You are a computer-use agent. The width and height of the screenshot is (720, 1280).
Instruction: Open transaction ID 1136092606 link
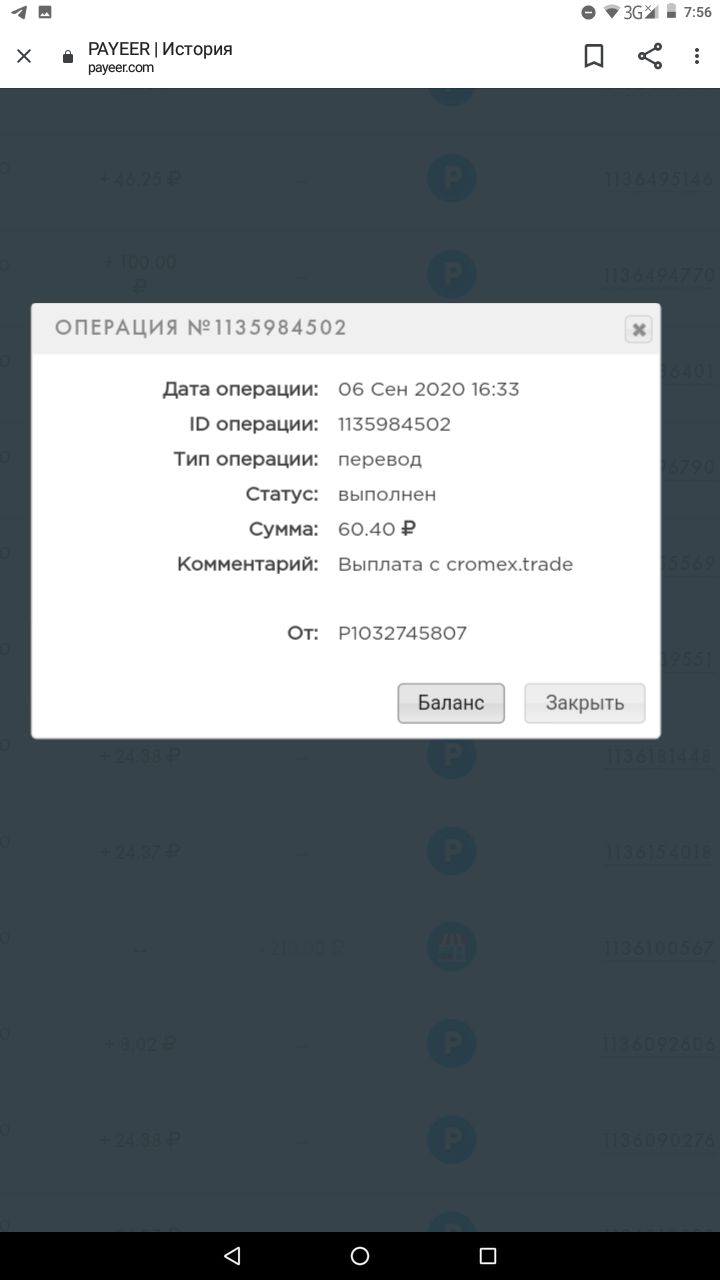pyautogui.click(x=659, y=1044)
